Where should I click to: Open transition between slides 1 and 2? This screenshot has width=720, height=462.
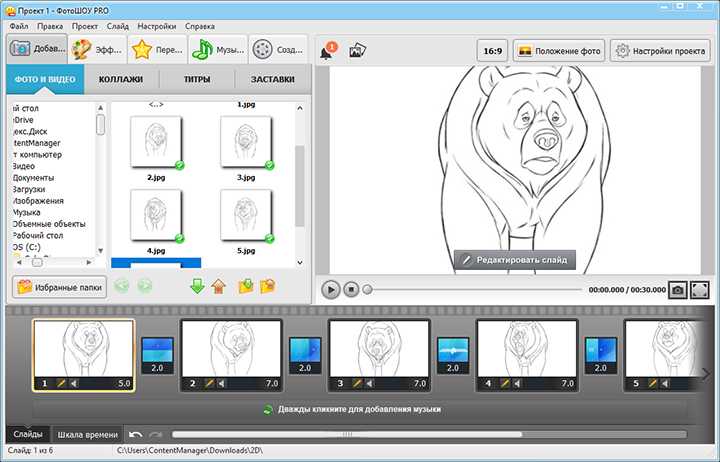tap(158, 355)
